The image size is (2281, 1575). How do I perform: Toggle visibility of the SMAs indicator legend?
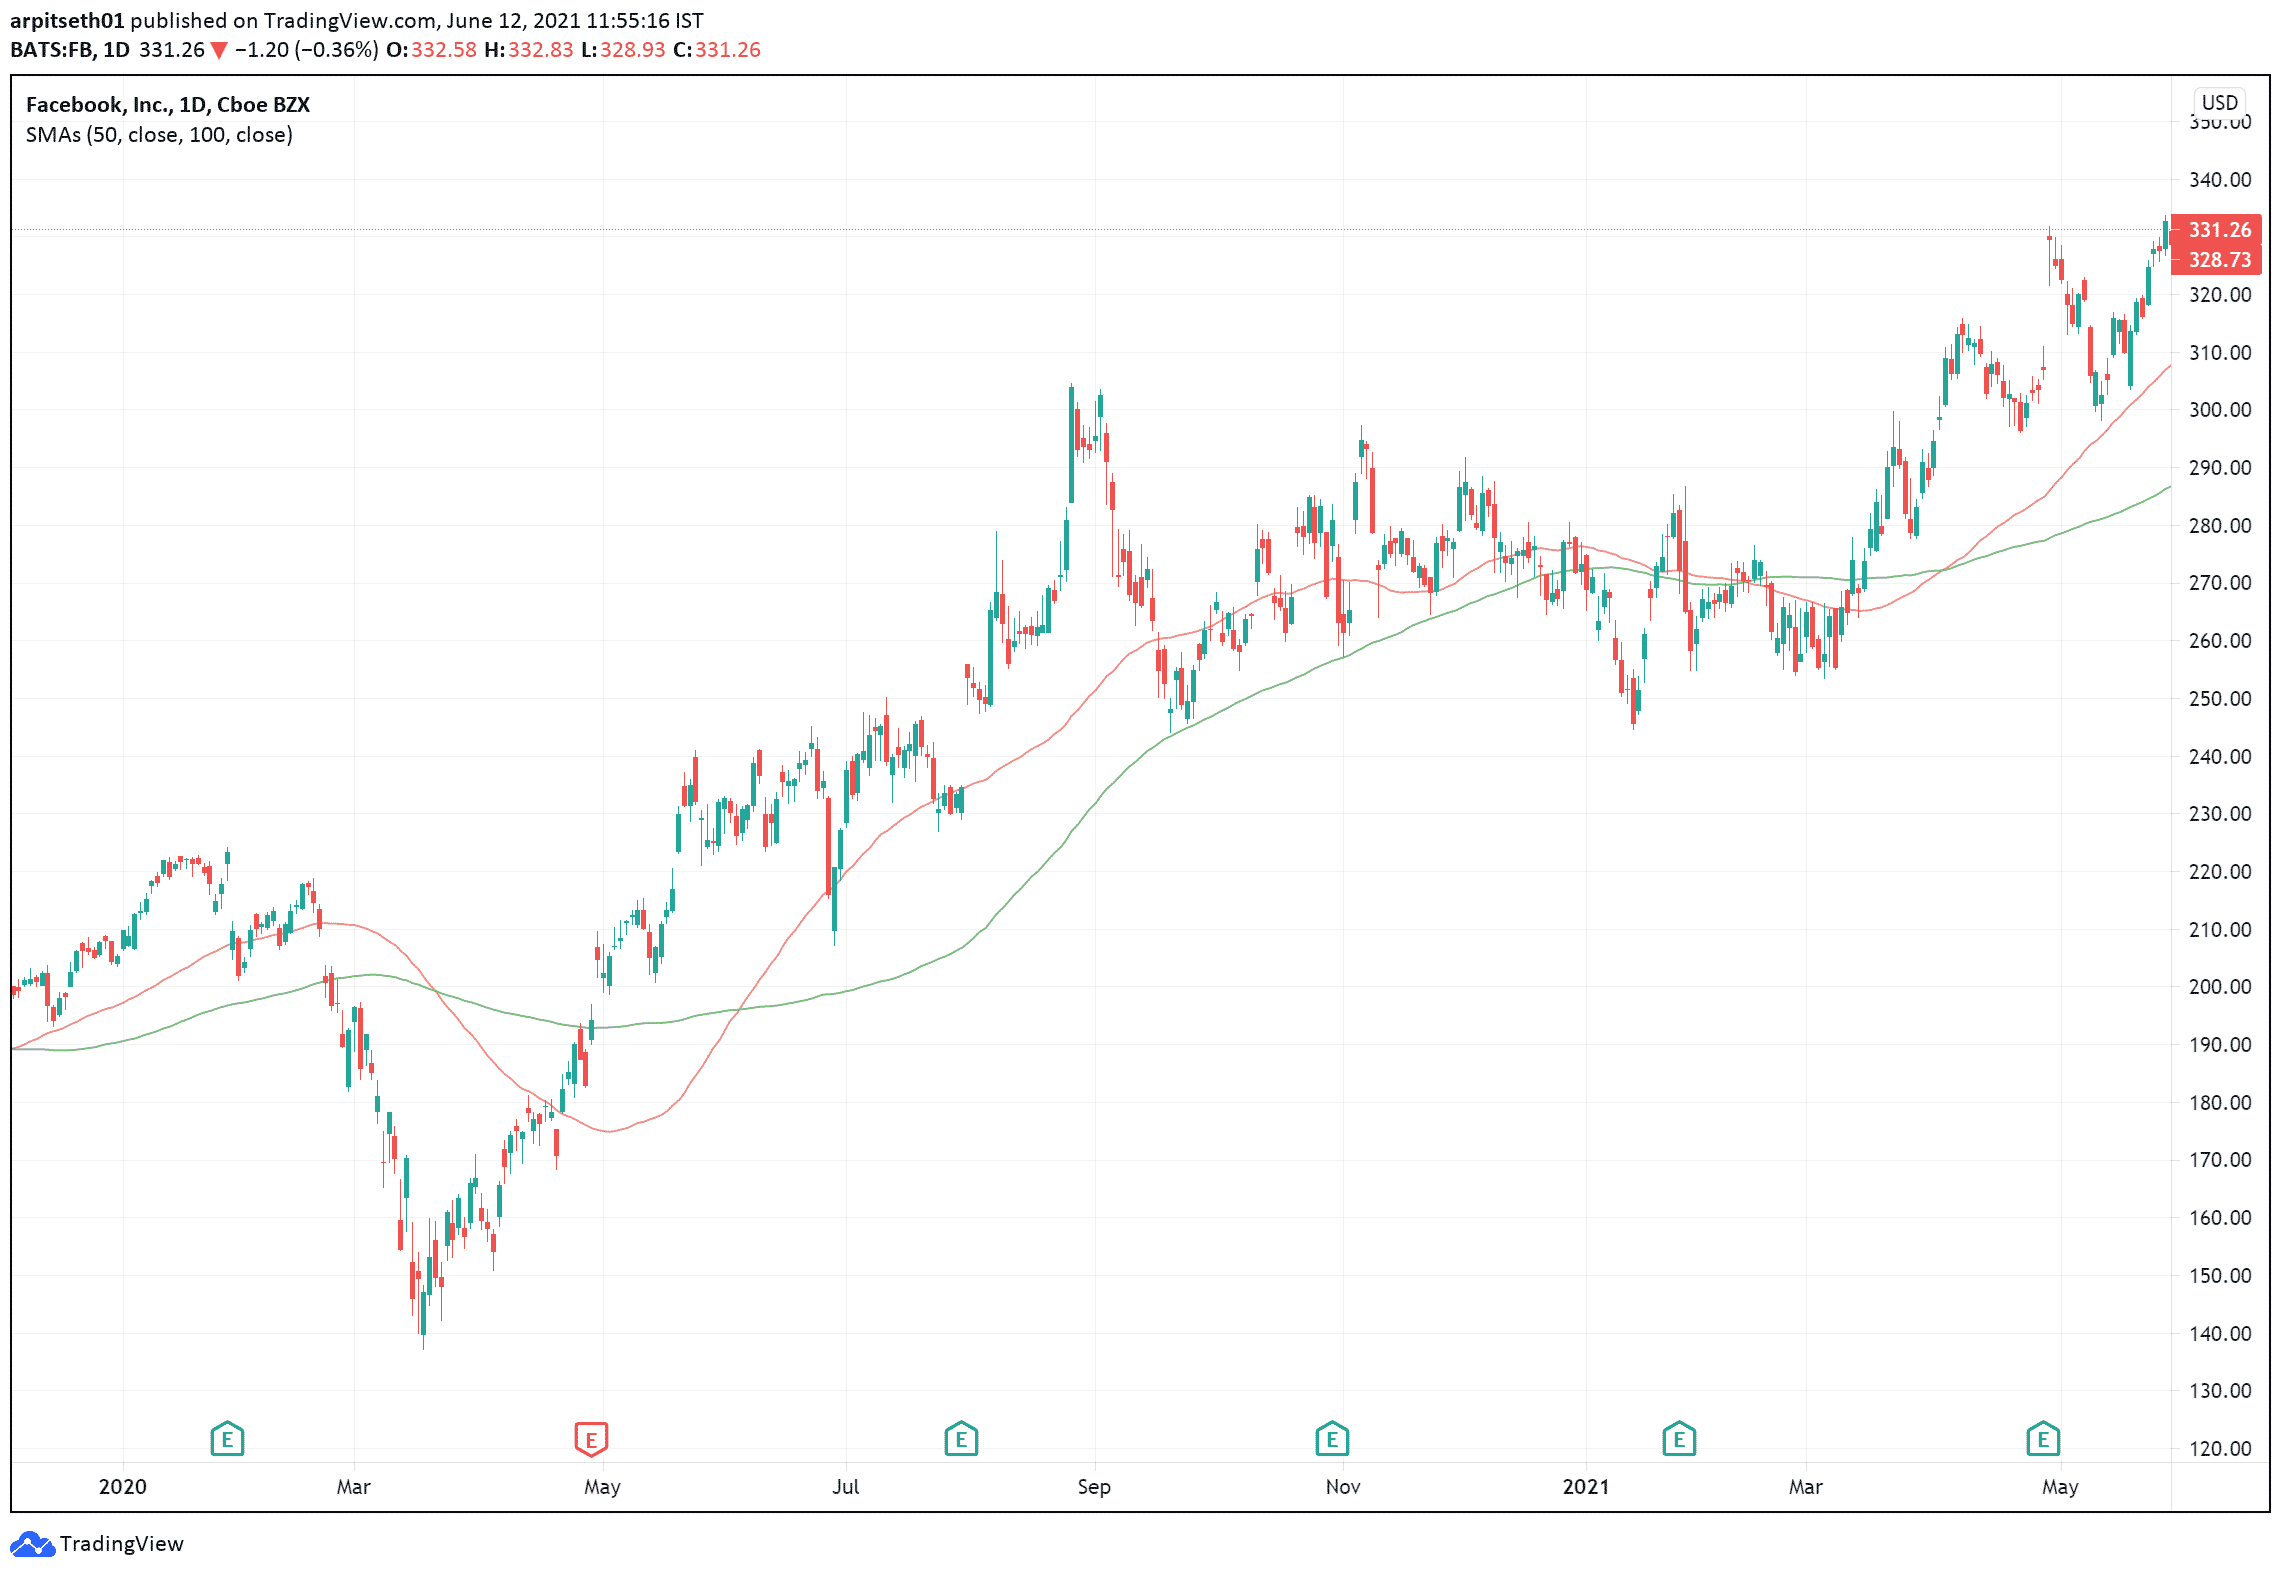coord(159,136)
